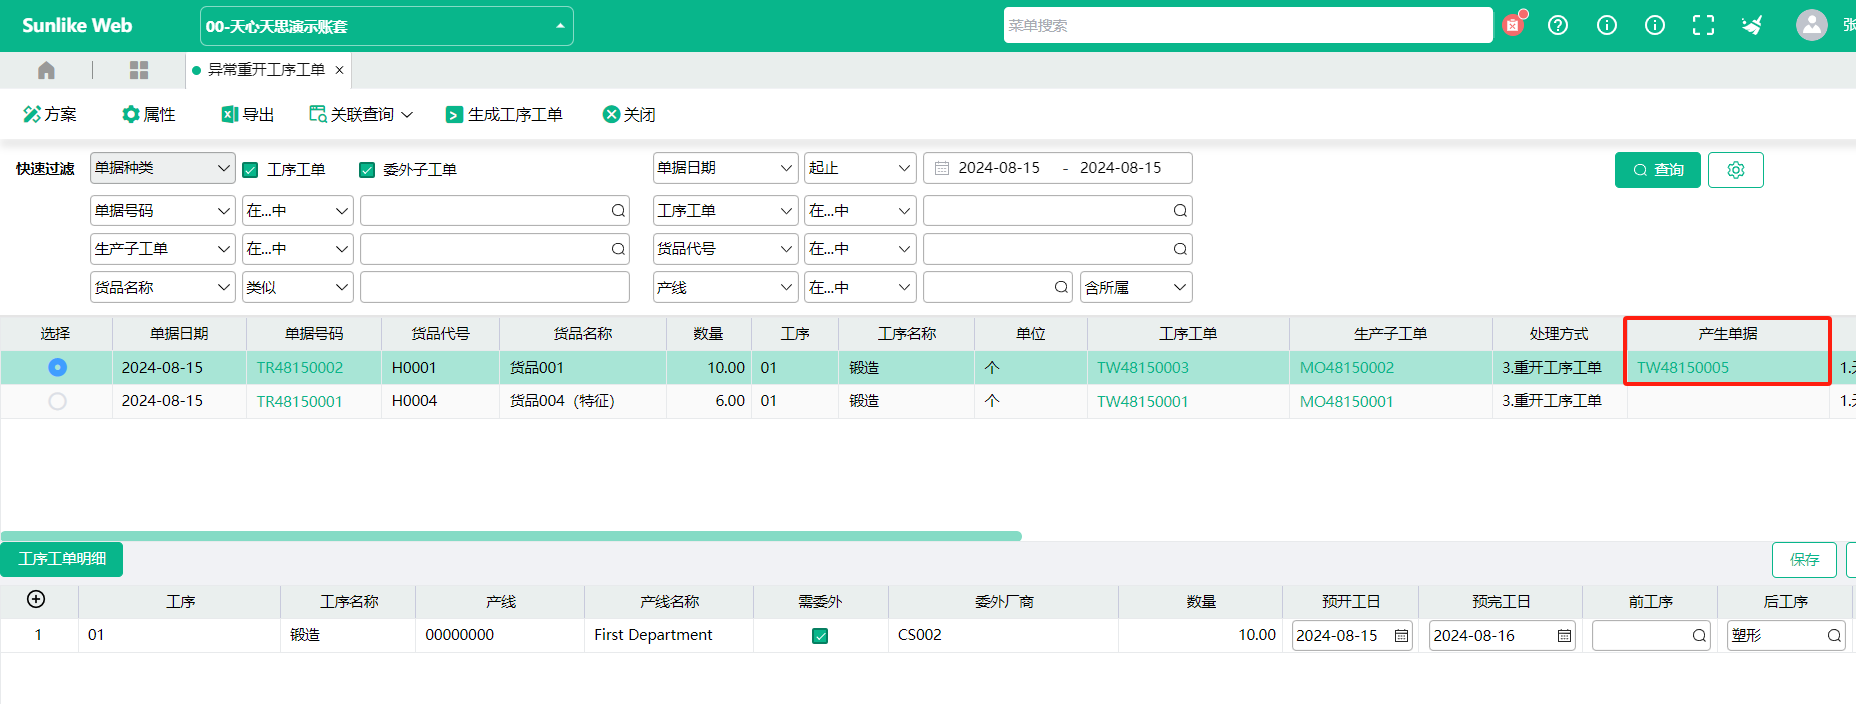Open work order link TW48150003
Viewport: 1856px width, 704px height.
pos(1143,368)
